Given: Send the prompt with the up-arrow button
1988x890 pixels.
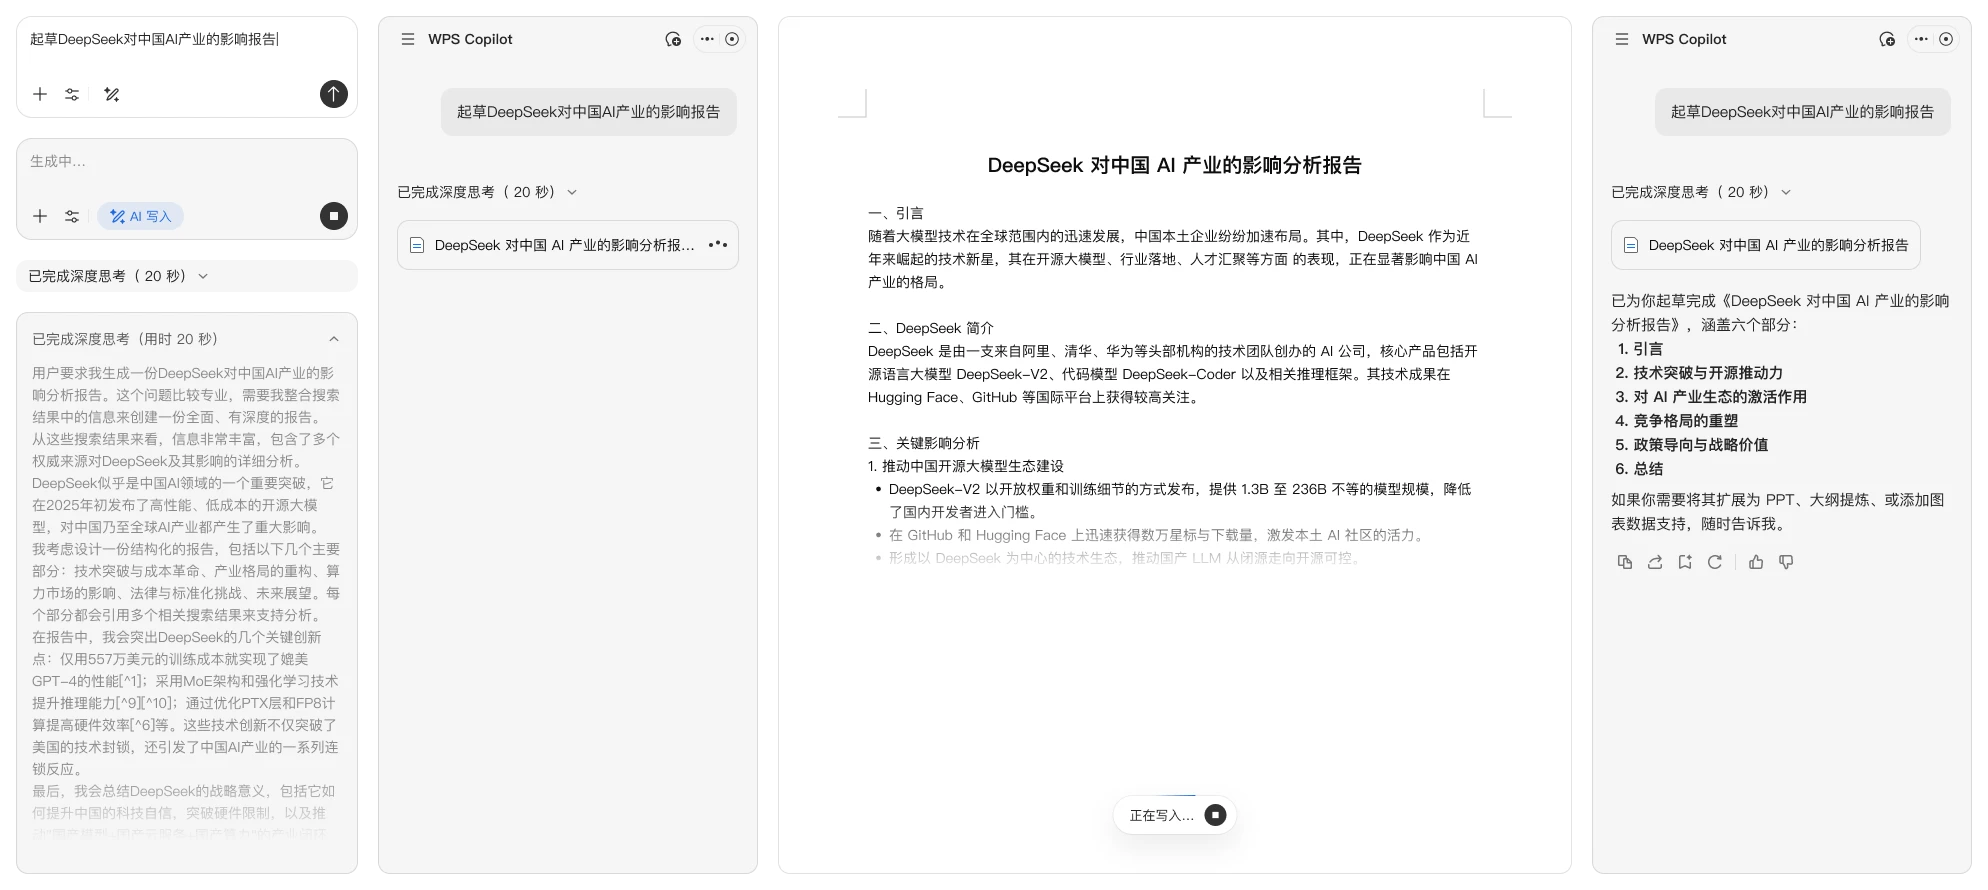Looking at the screenshot, I should pos(334,94).
